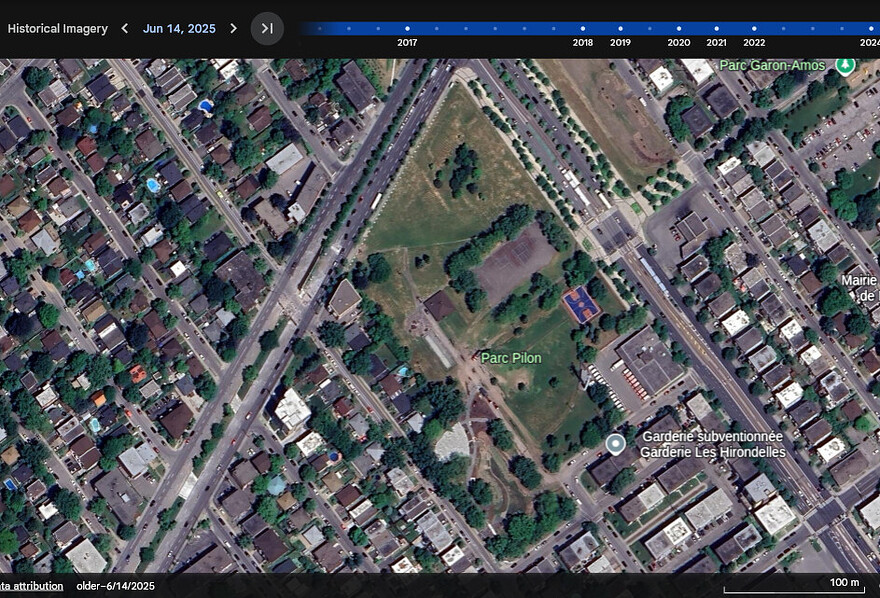The height and width of the screenshot is (598, 880).
Task: Click the 2022 year label
Action: point(754,43)
